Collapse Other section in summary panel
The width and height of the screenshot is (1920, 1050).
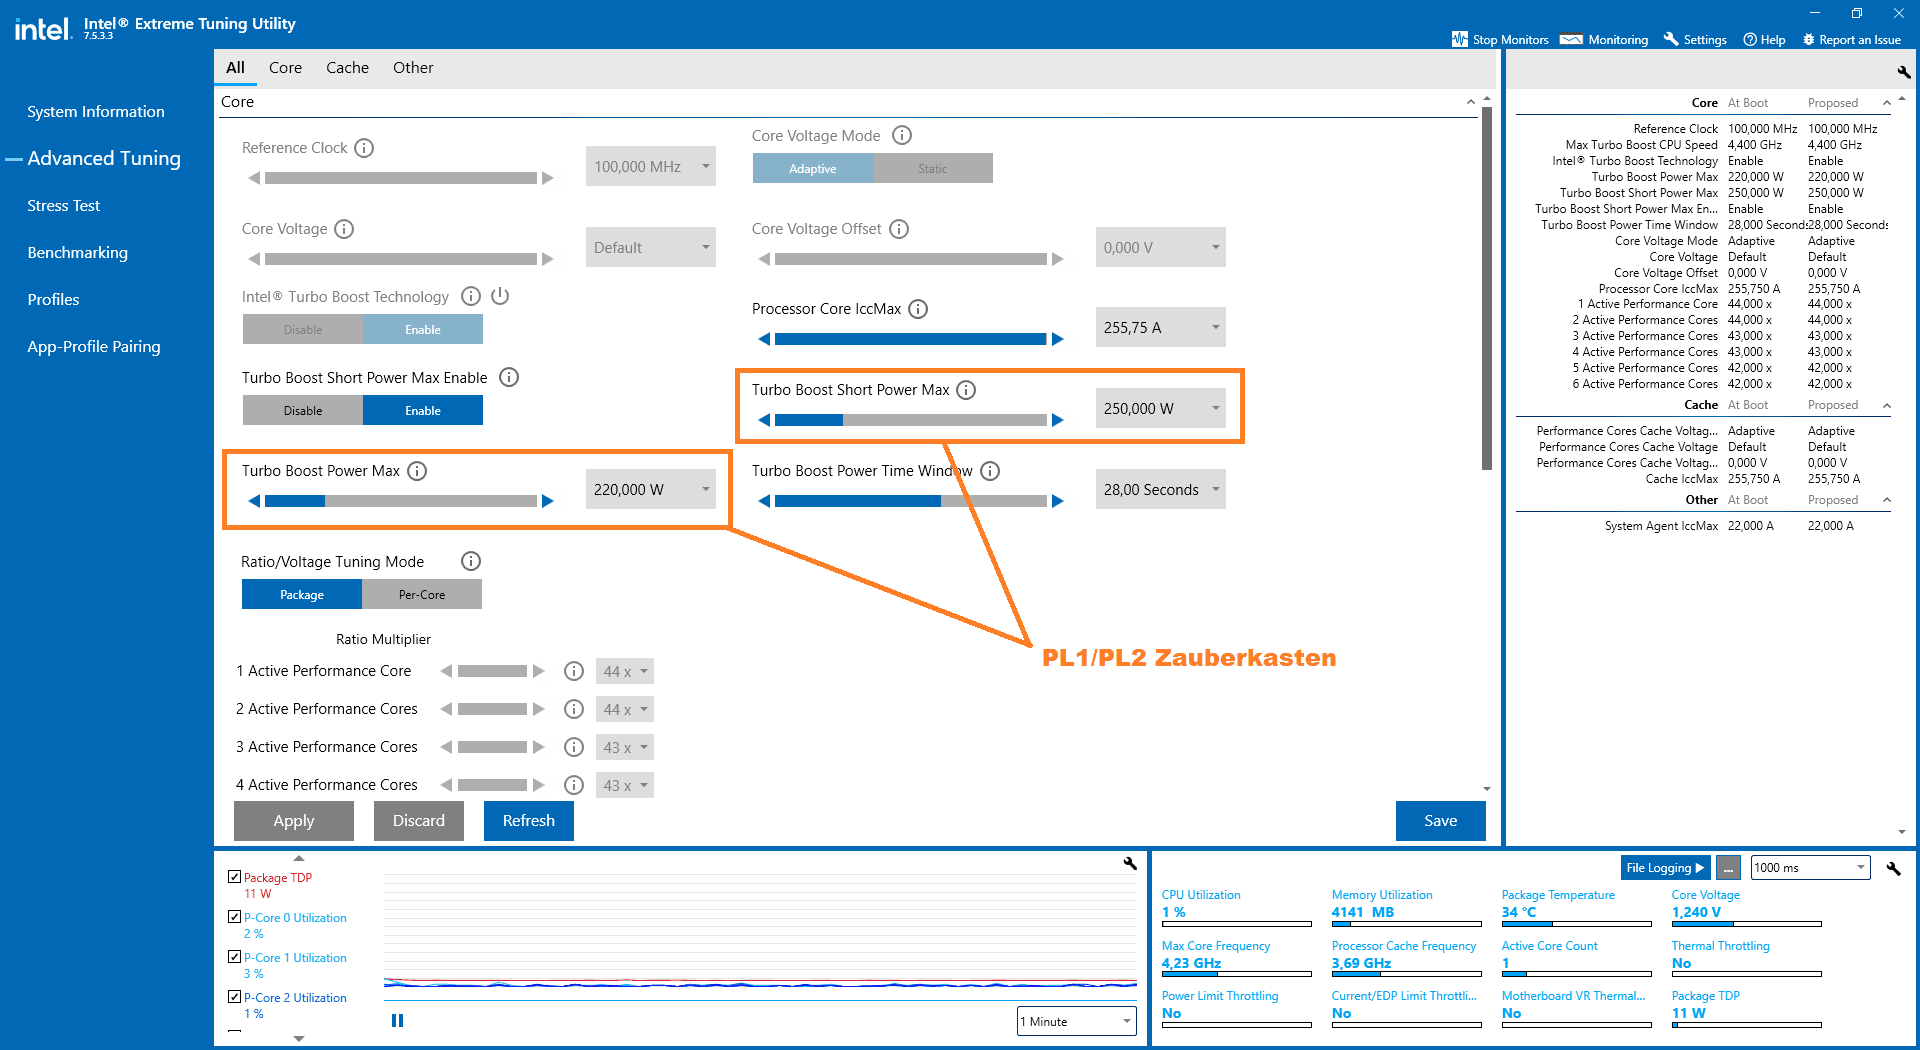(x=1887, y=500)
